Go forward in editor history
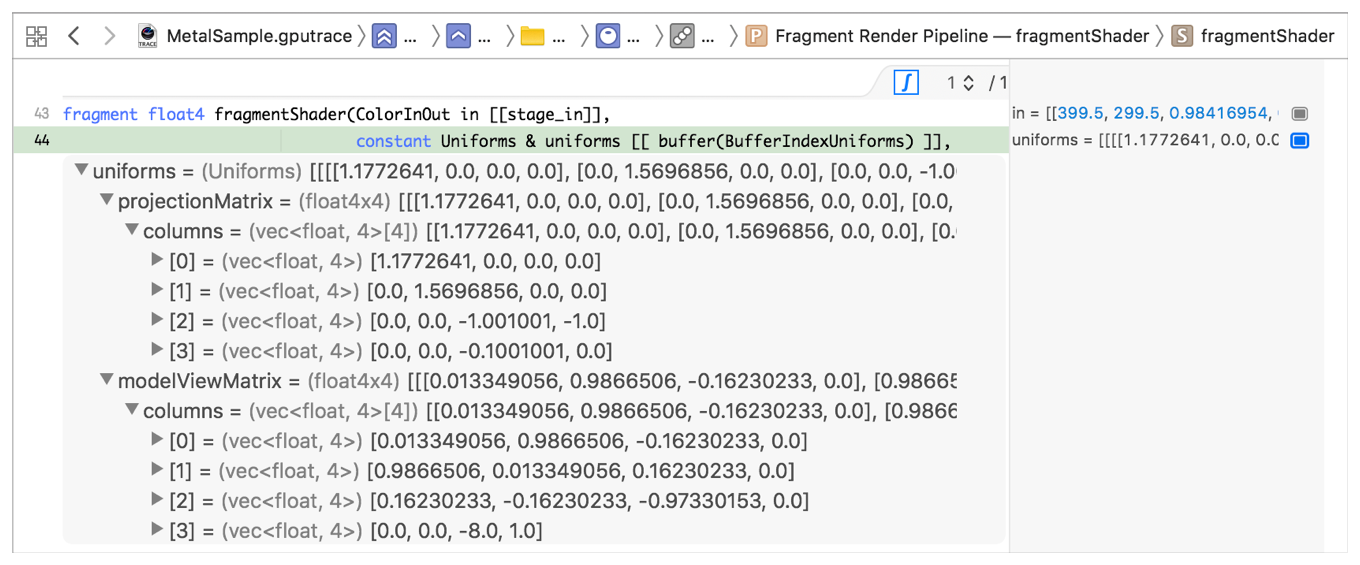The width and height of the screenshot is (1360, 565). pyautogui.click(x=109, y=37)
